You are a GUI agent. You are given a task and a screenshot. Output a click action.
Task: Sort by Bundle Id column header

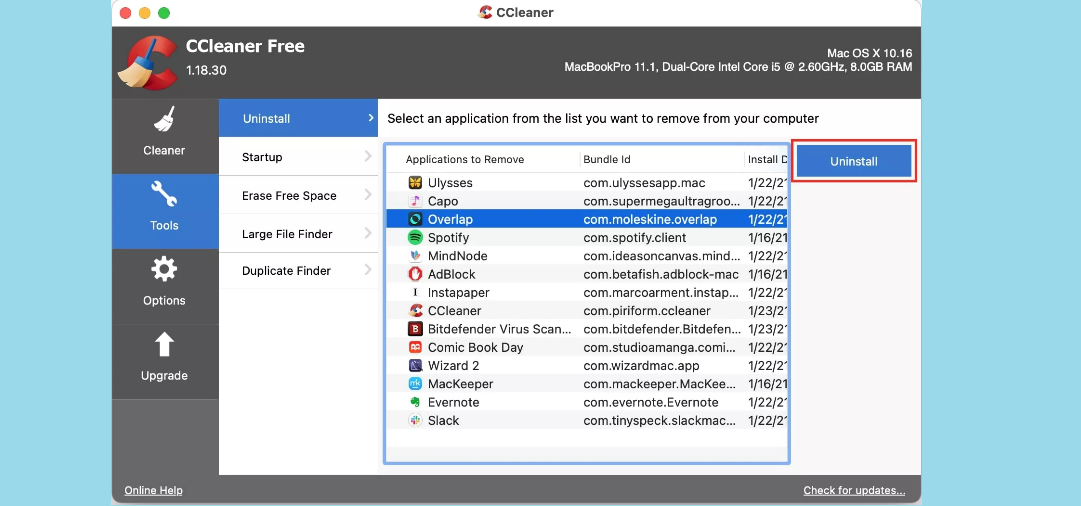pos(607,159)
